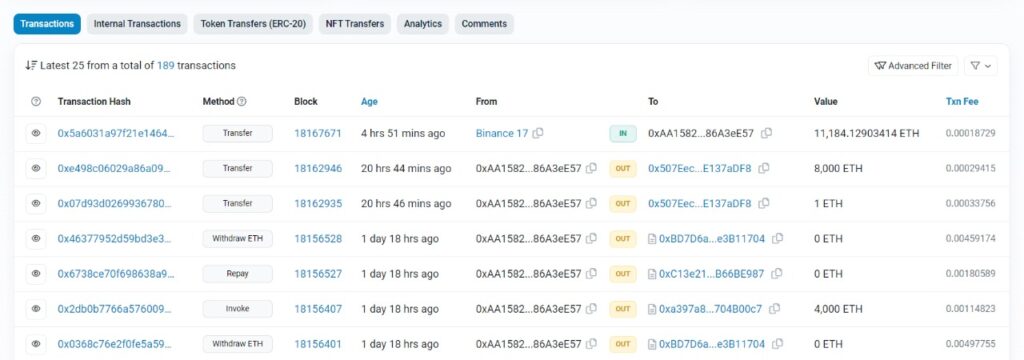The width and height of the screenshot is (1024, 360).
Task: Copy To address 0x507Eec in 8,000 ETH row
Action: [x=764, y=169]
